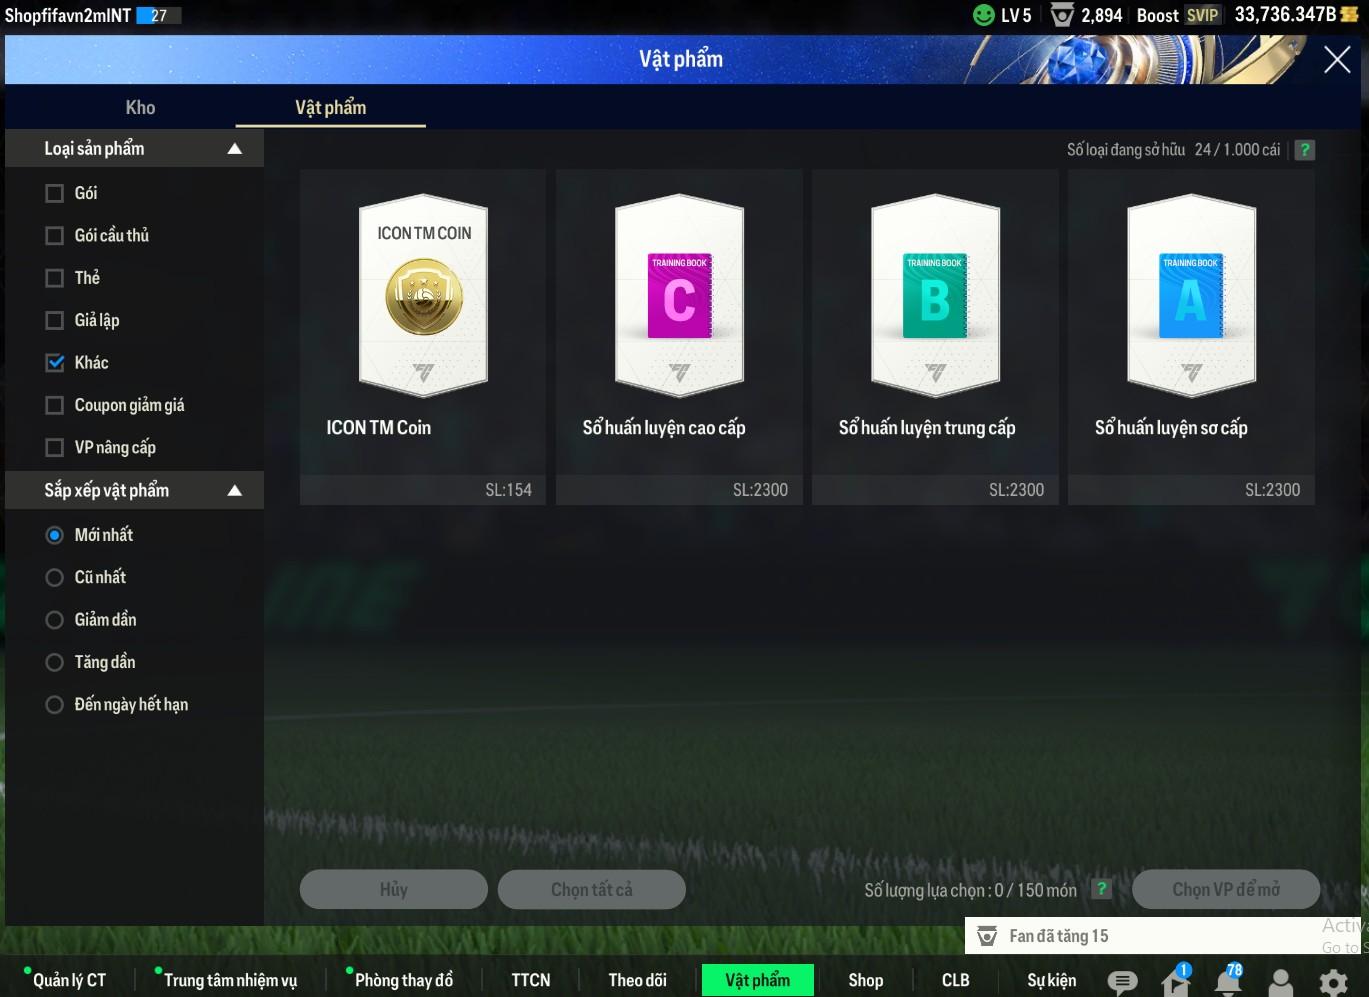The image size is (1369, 997).
Task: Open the friends profile icon
Action: 1280,982
